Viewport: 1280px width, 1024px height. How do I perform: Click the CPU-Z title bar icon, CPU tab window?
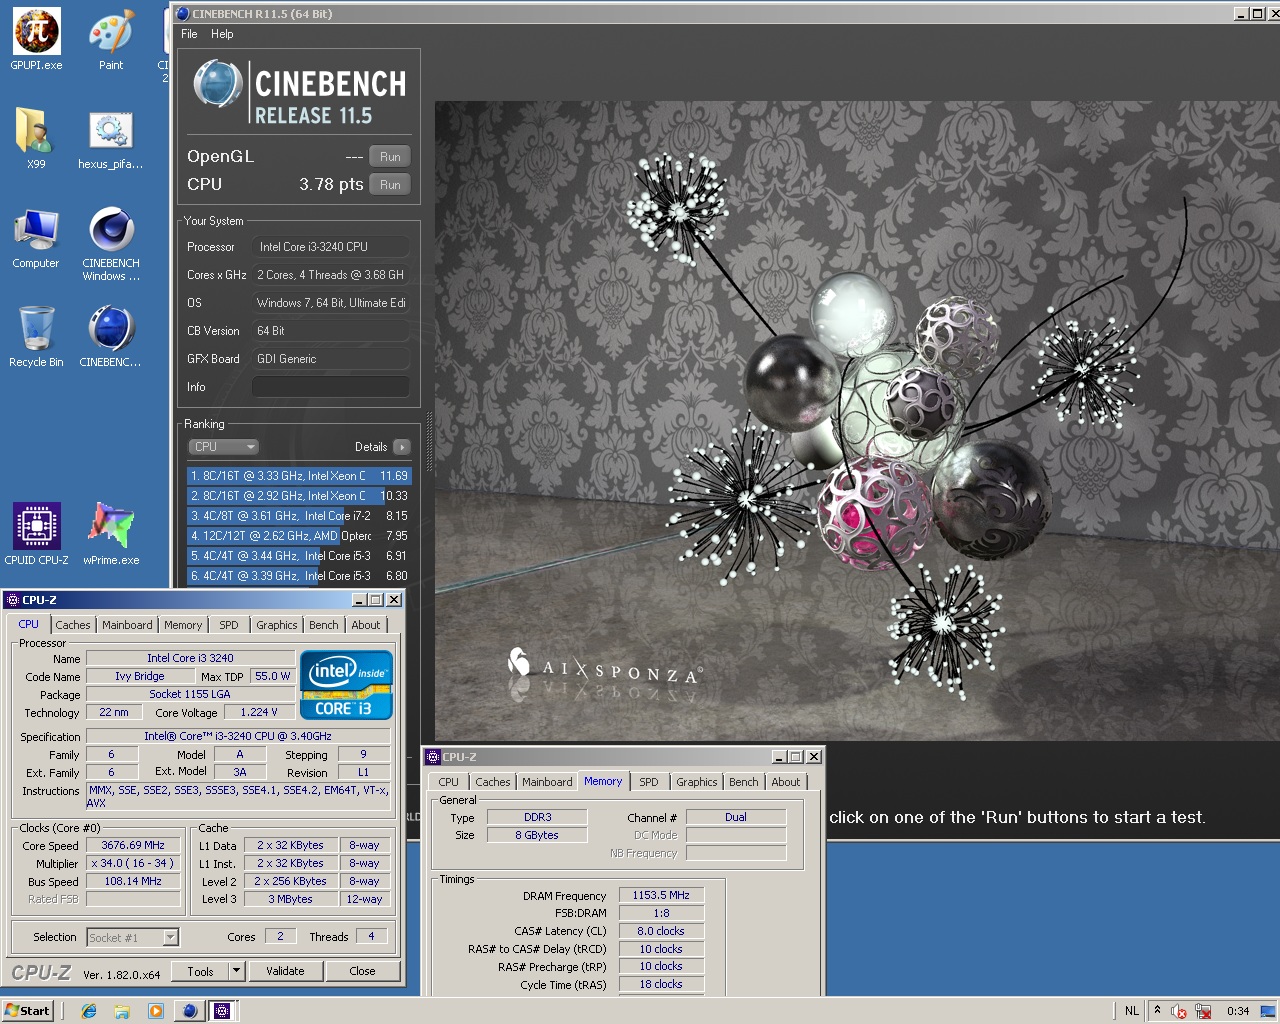12,600
